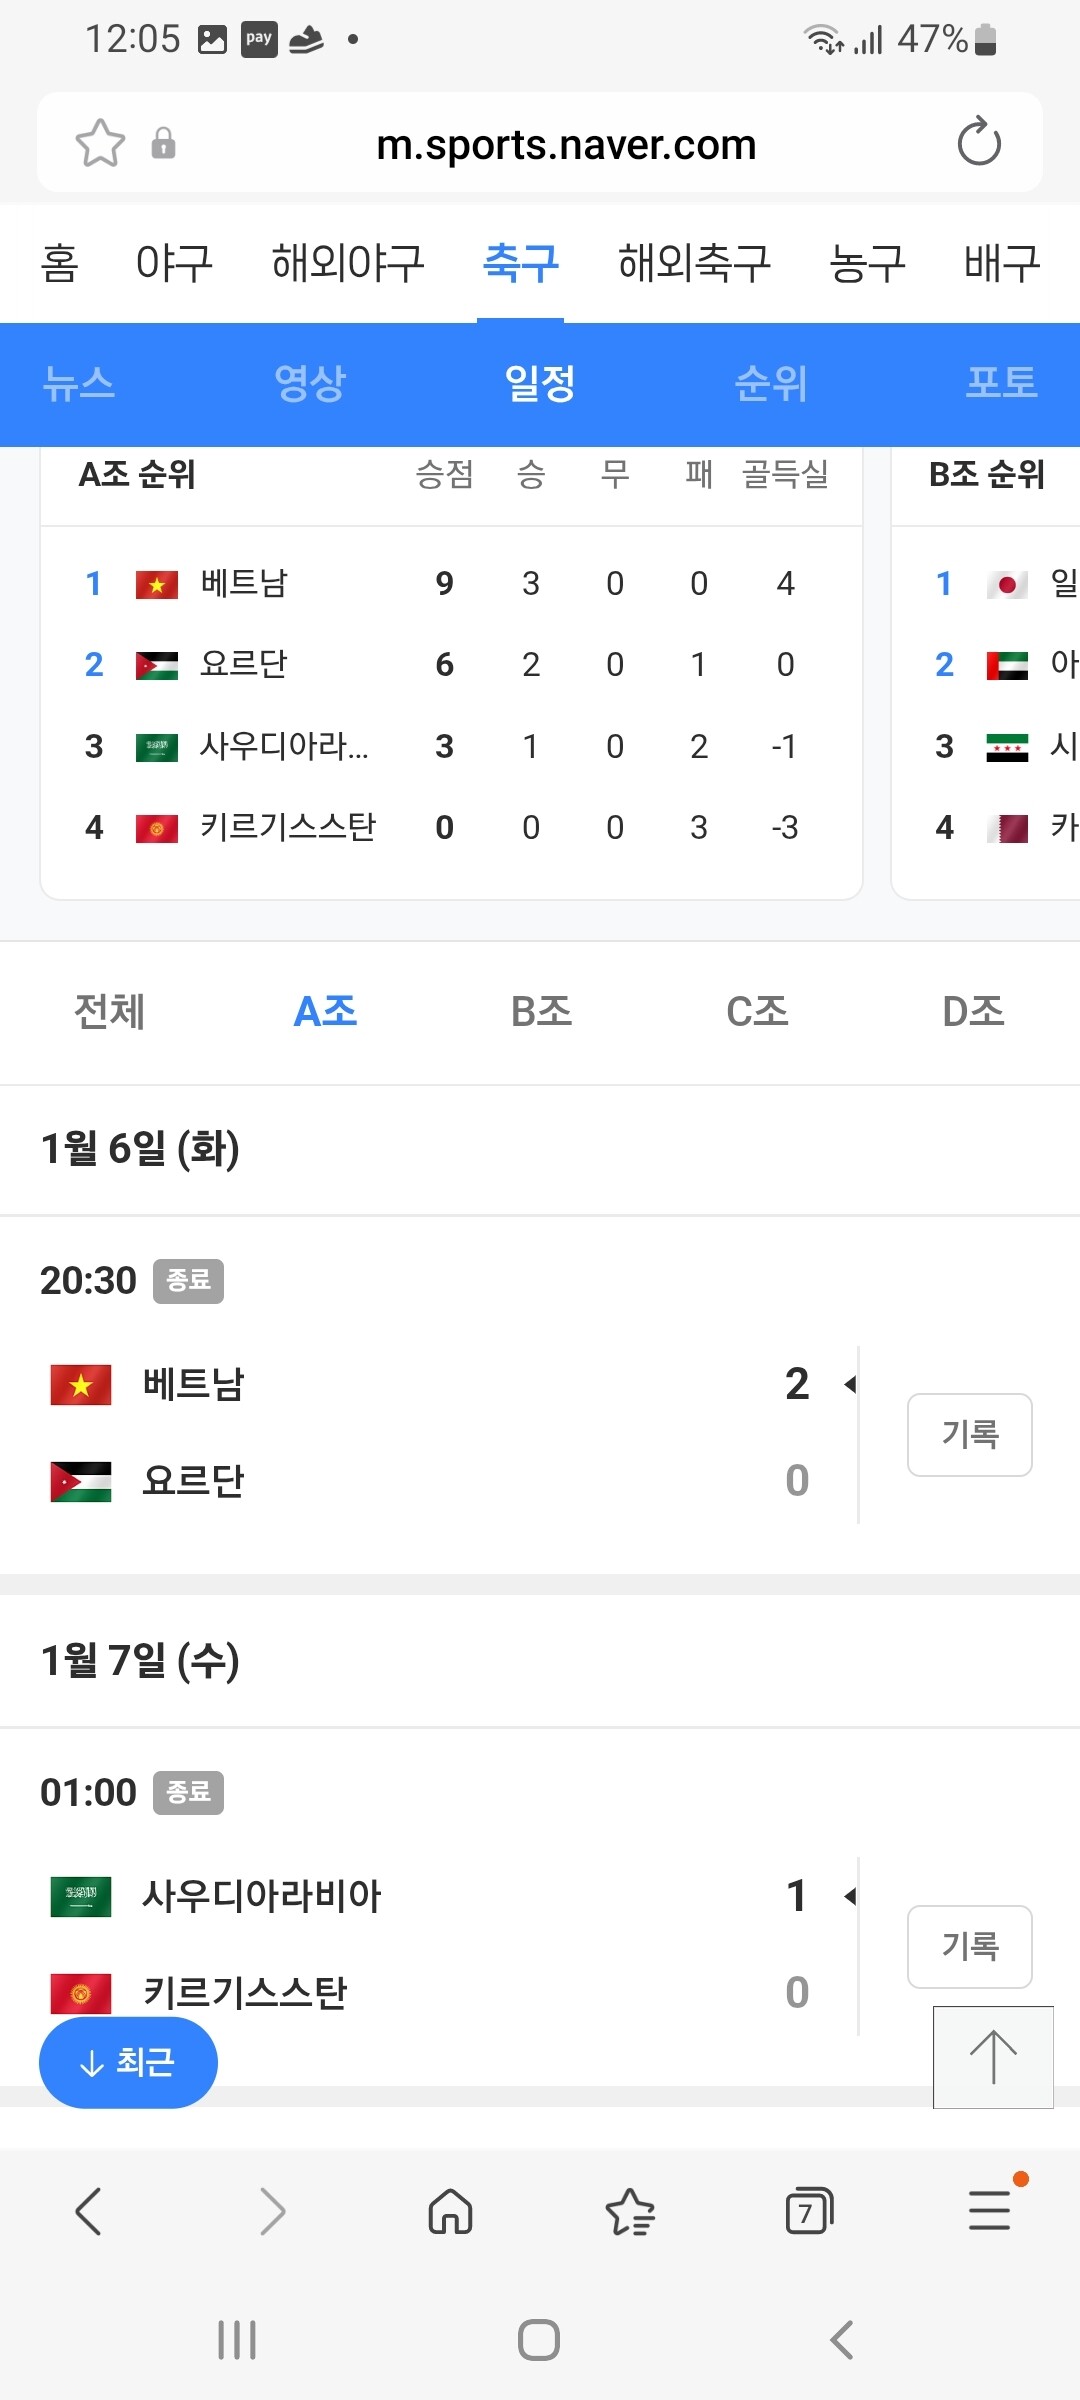Select the 전체 group filter
Viewport: 1080px width, 2400px height.
pos(109,1012)
